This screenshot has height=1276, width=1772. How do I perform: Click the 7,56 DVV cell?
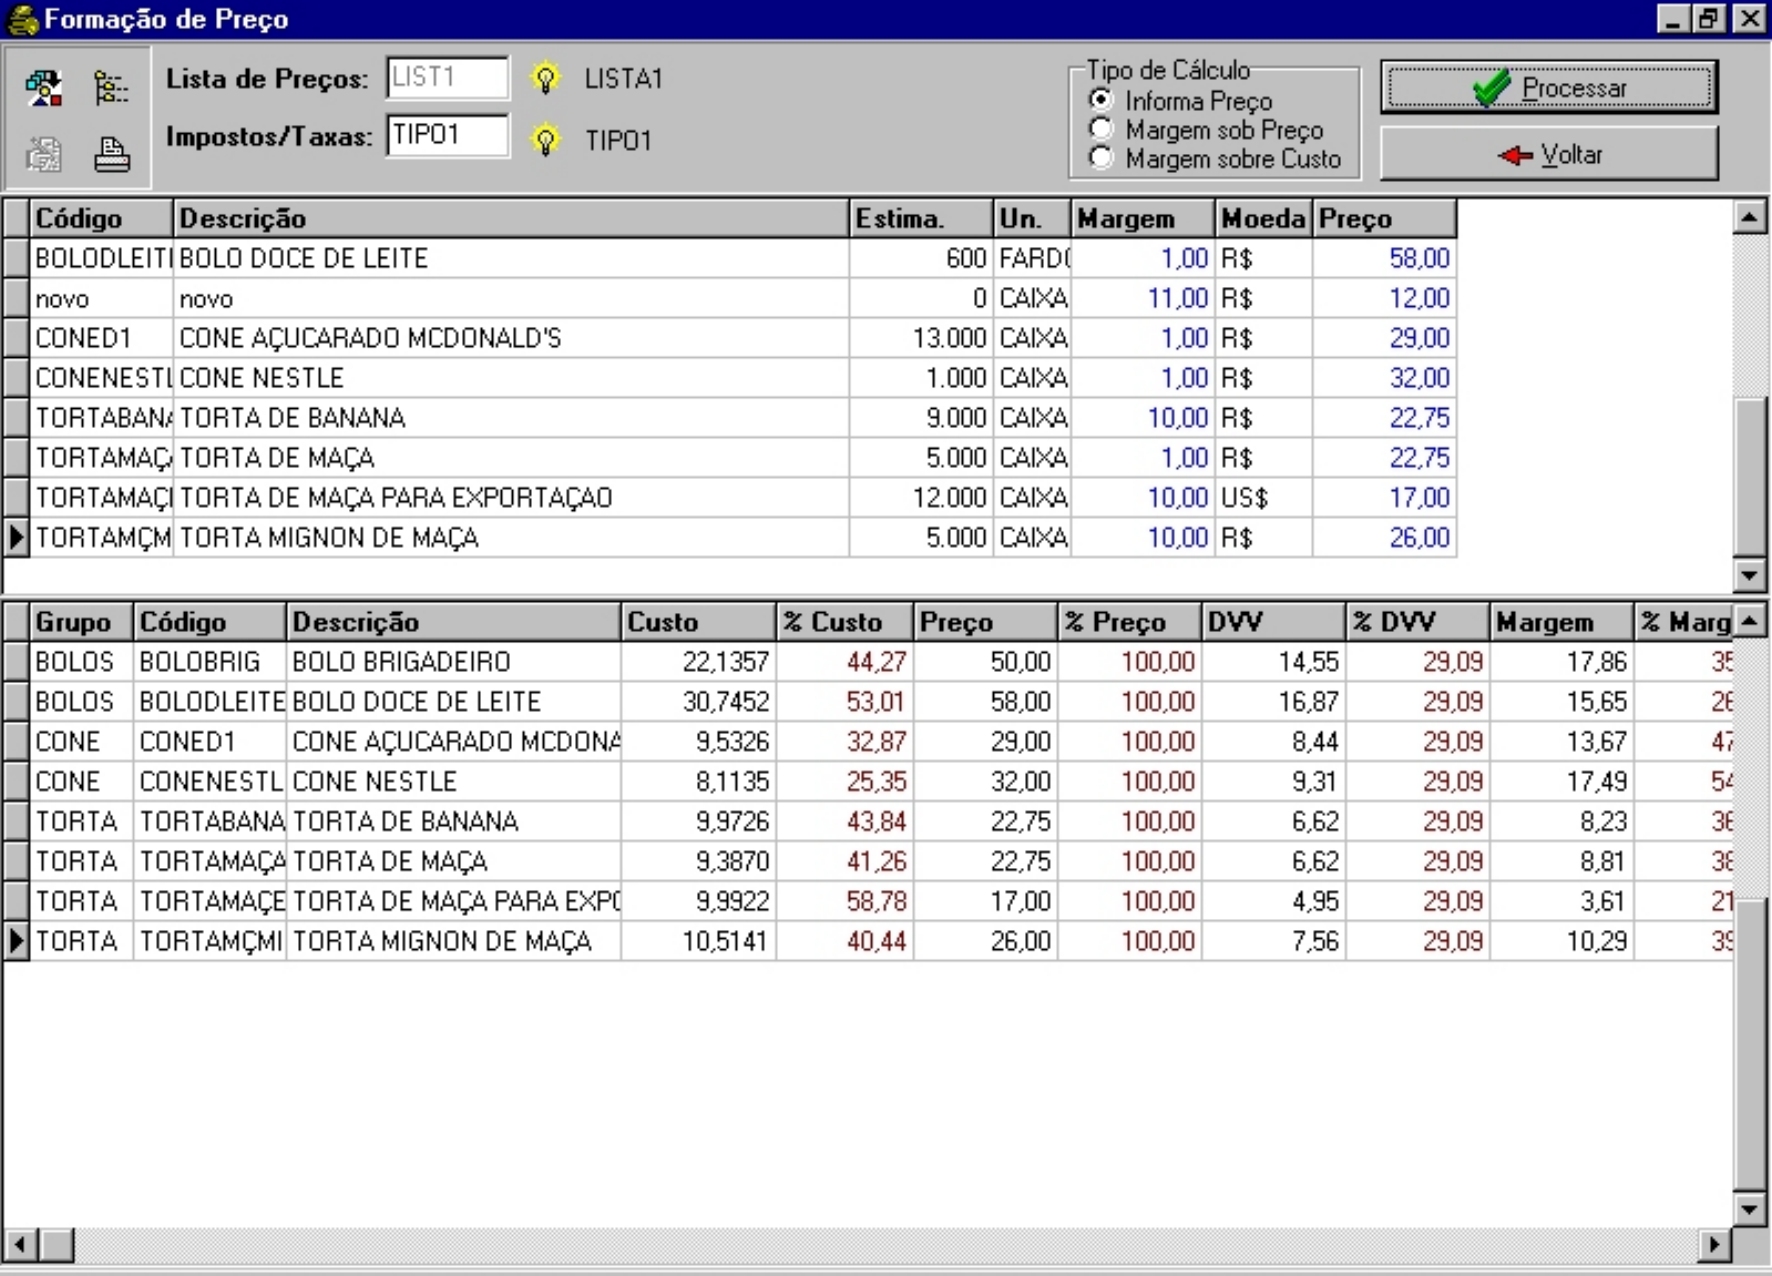coord(1273,942)
